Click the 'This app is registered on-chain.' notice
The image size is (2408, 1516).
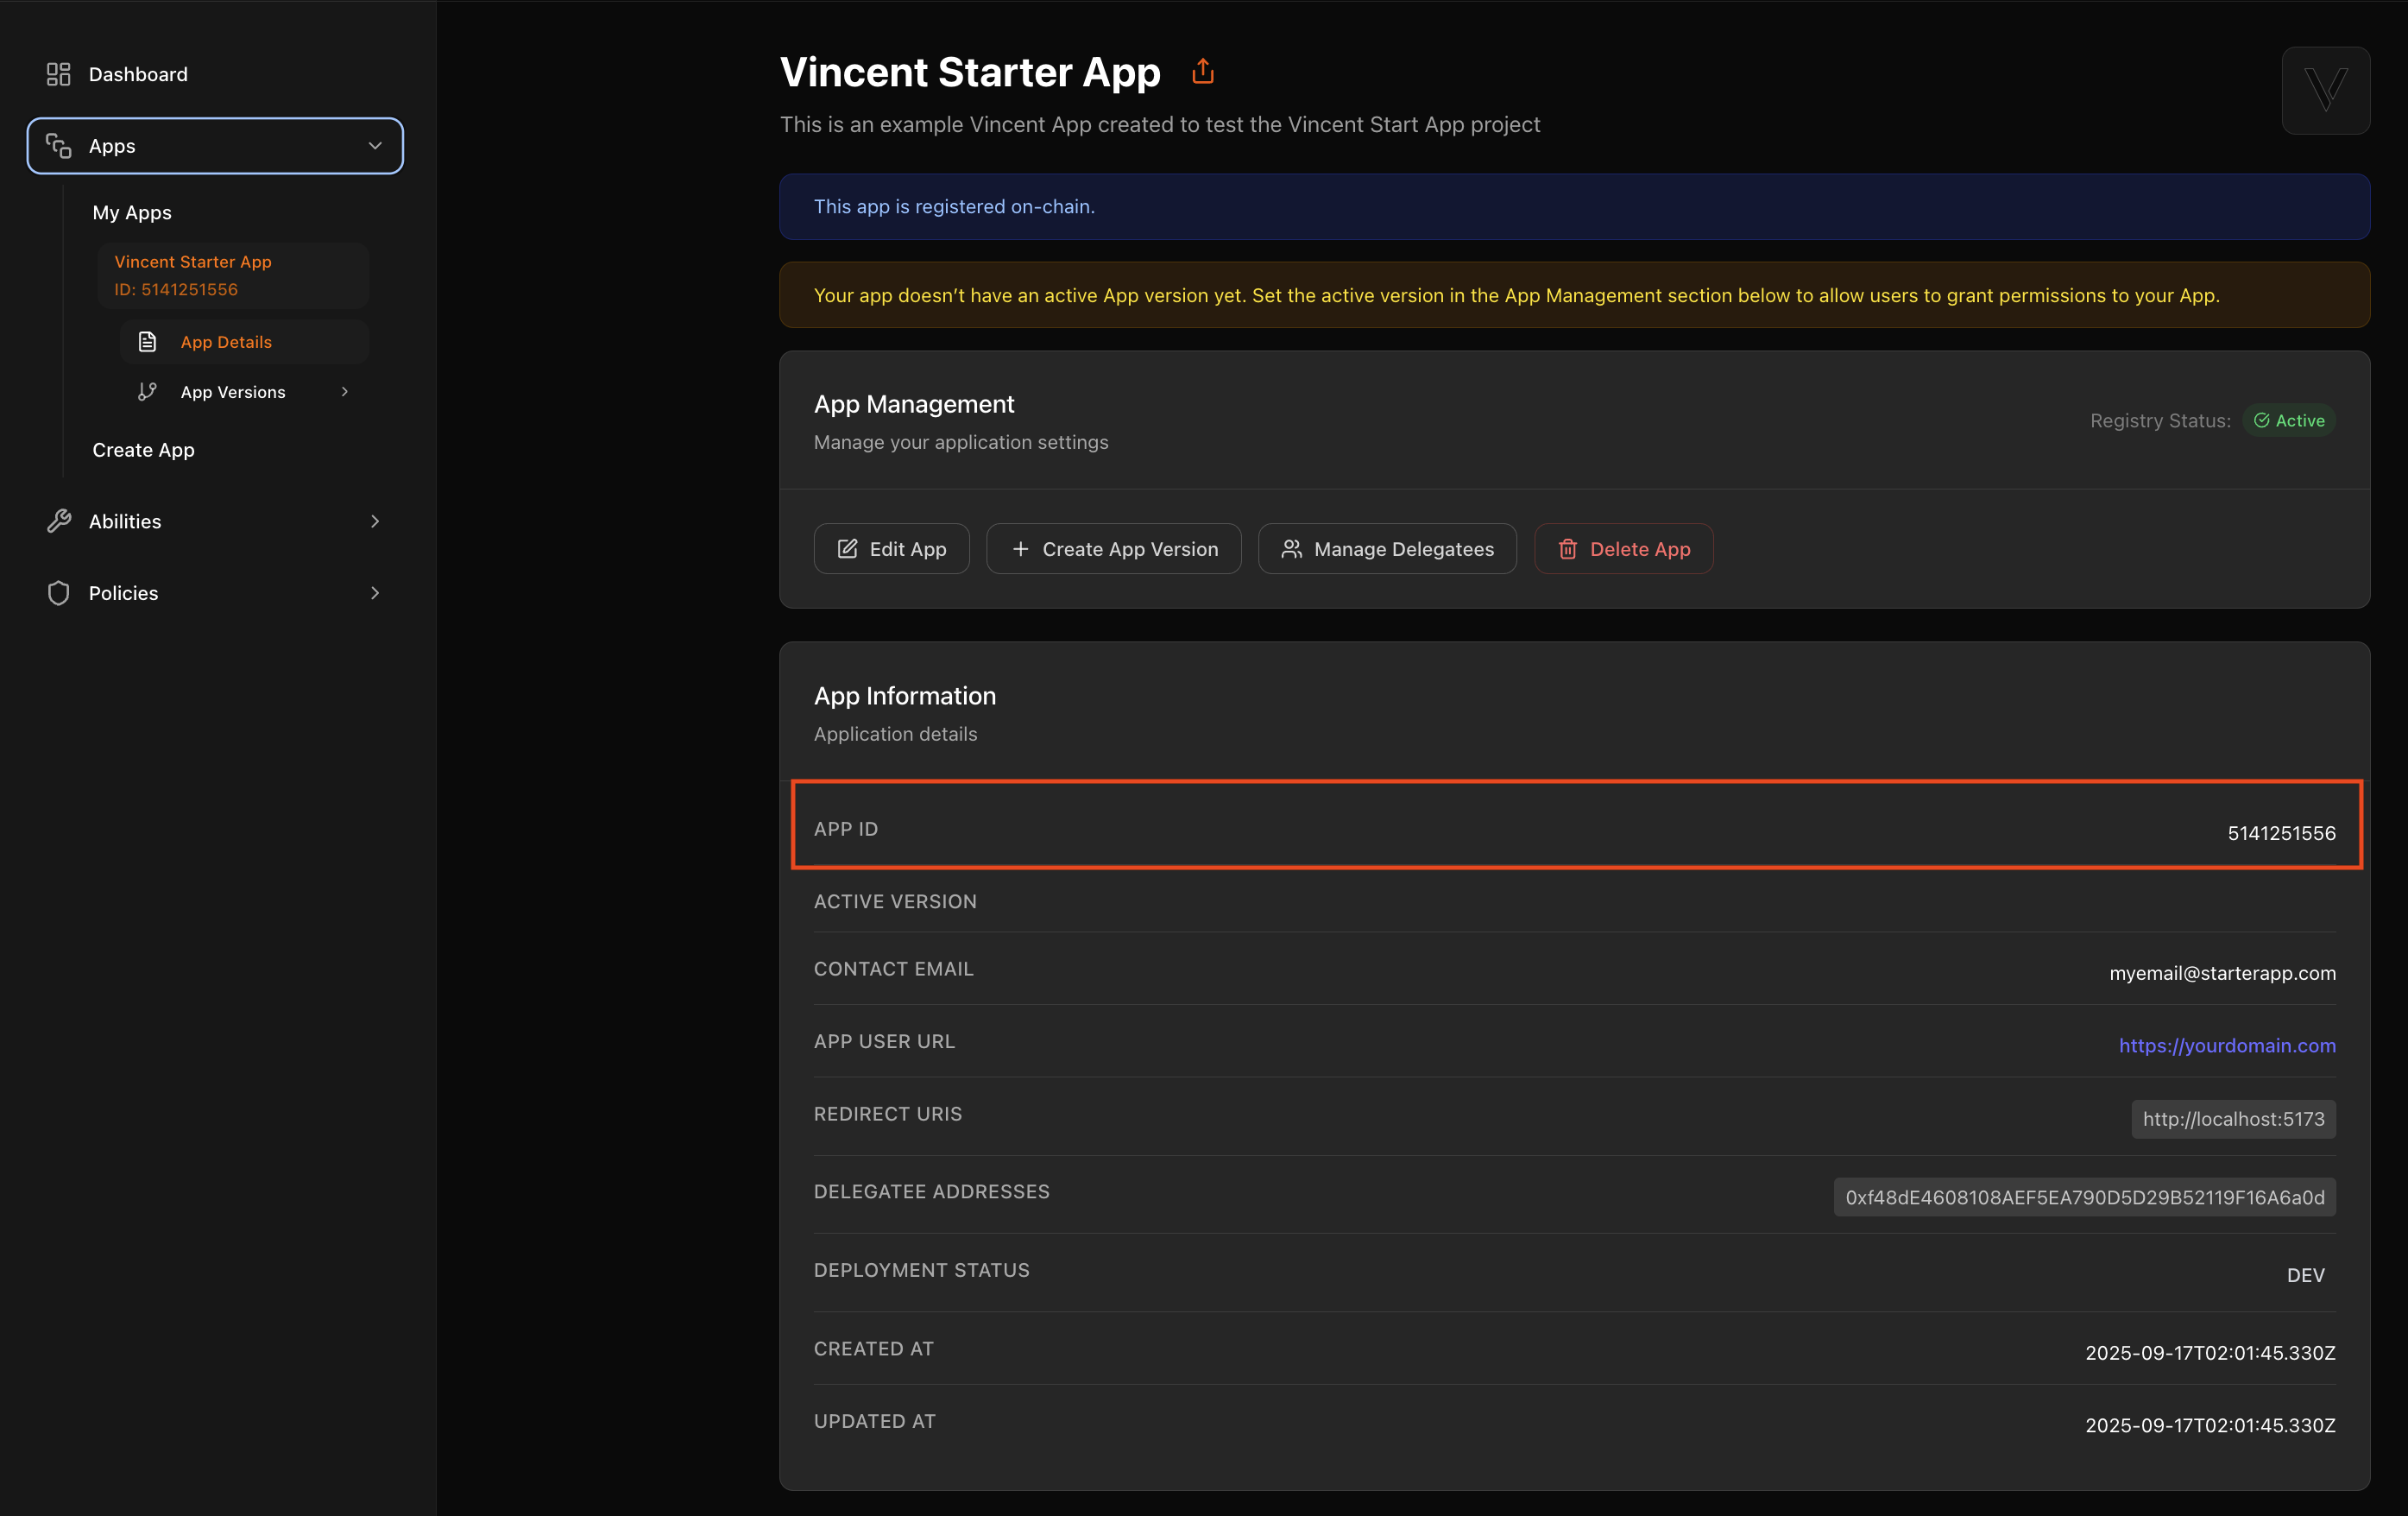(1574, 207)
